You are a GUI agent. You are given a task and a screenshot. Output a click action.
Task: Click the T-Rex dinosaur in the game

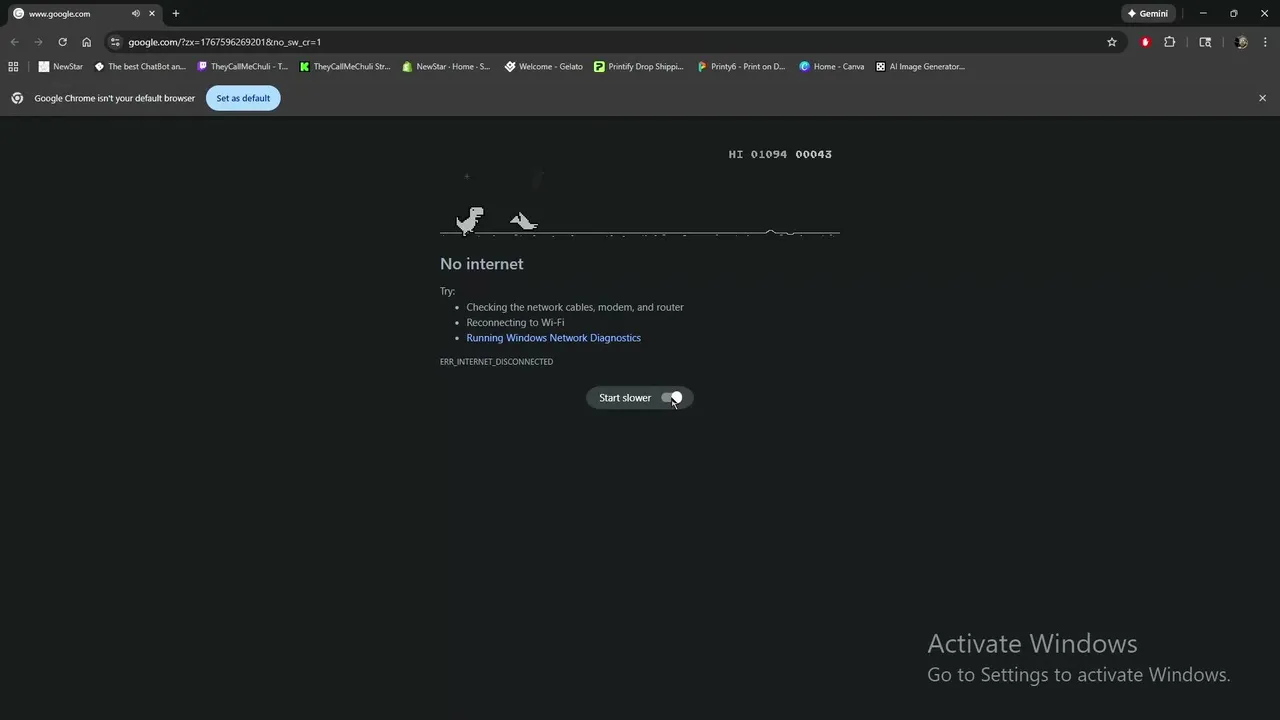pos(469,220)
